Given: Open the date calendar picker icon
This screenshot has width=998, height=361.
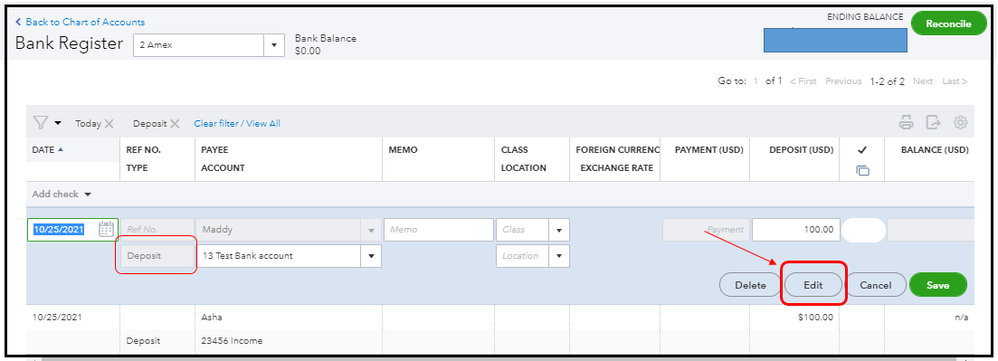Looking at the screenshot, I should [106, 229].
